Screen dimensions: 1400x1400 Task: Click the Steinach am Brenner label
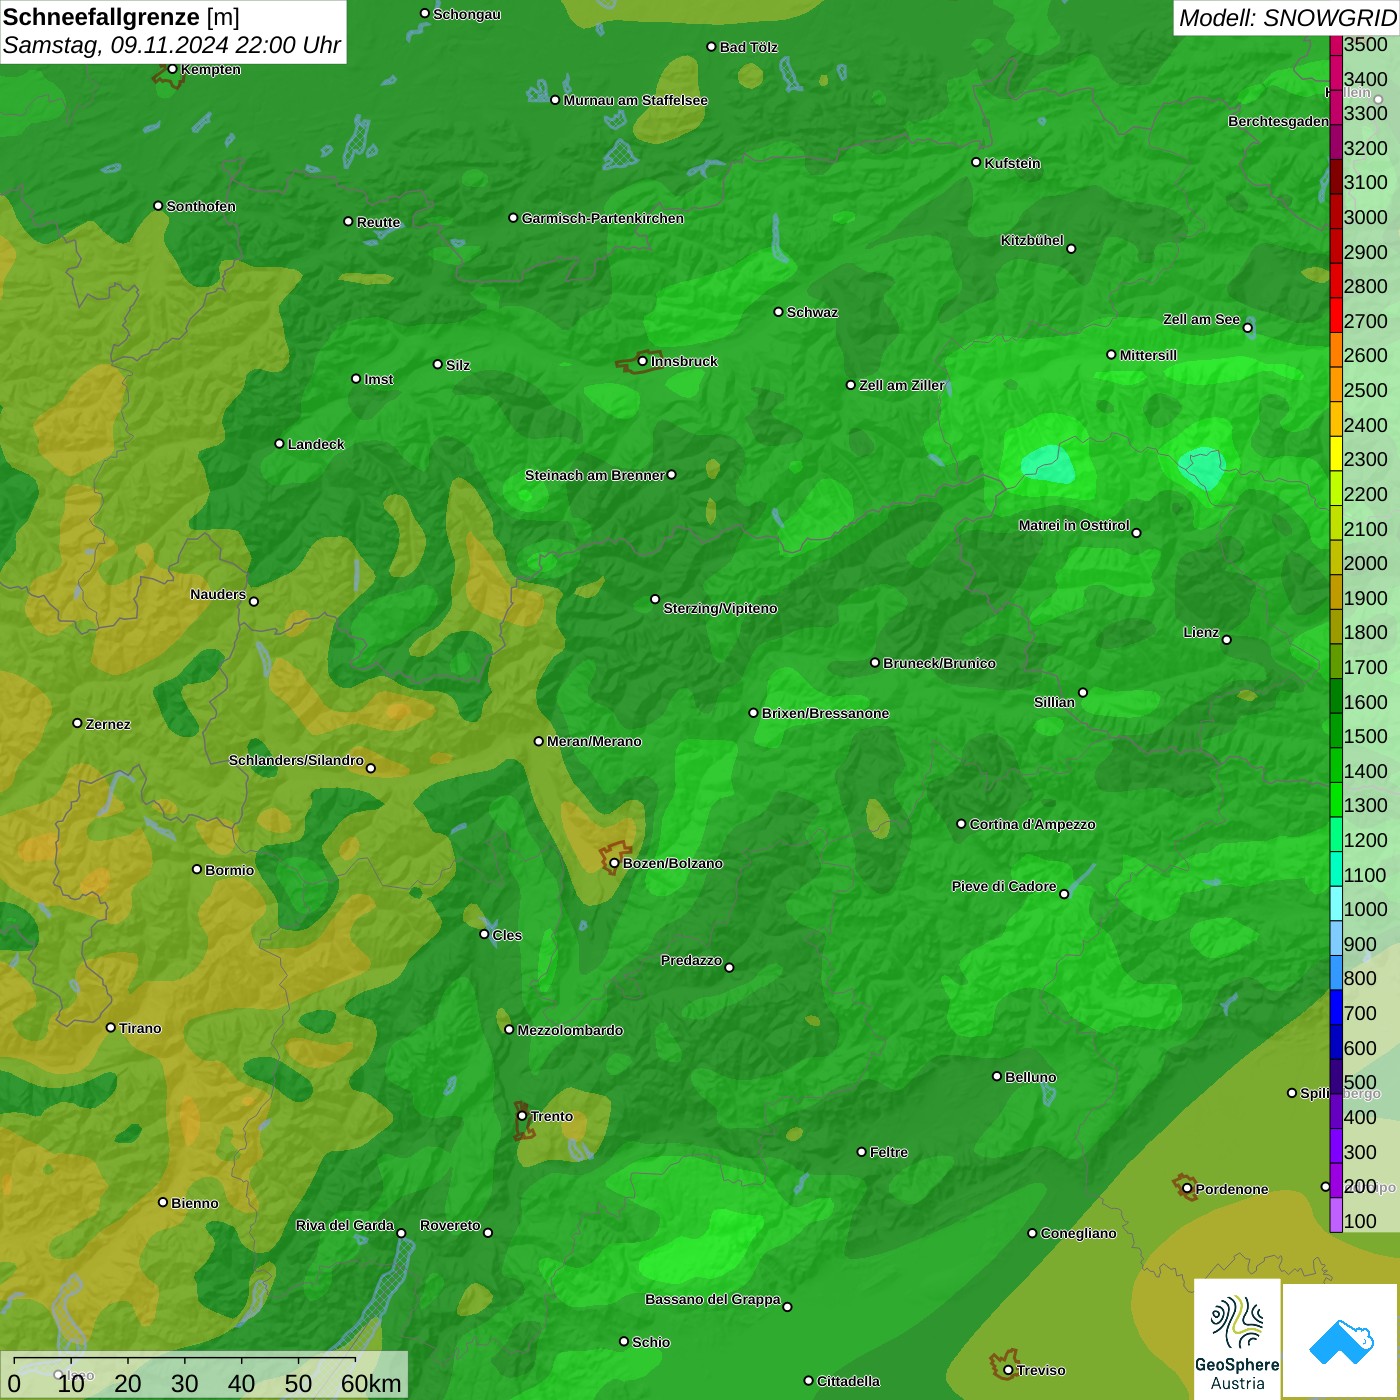(595, 475)
